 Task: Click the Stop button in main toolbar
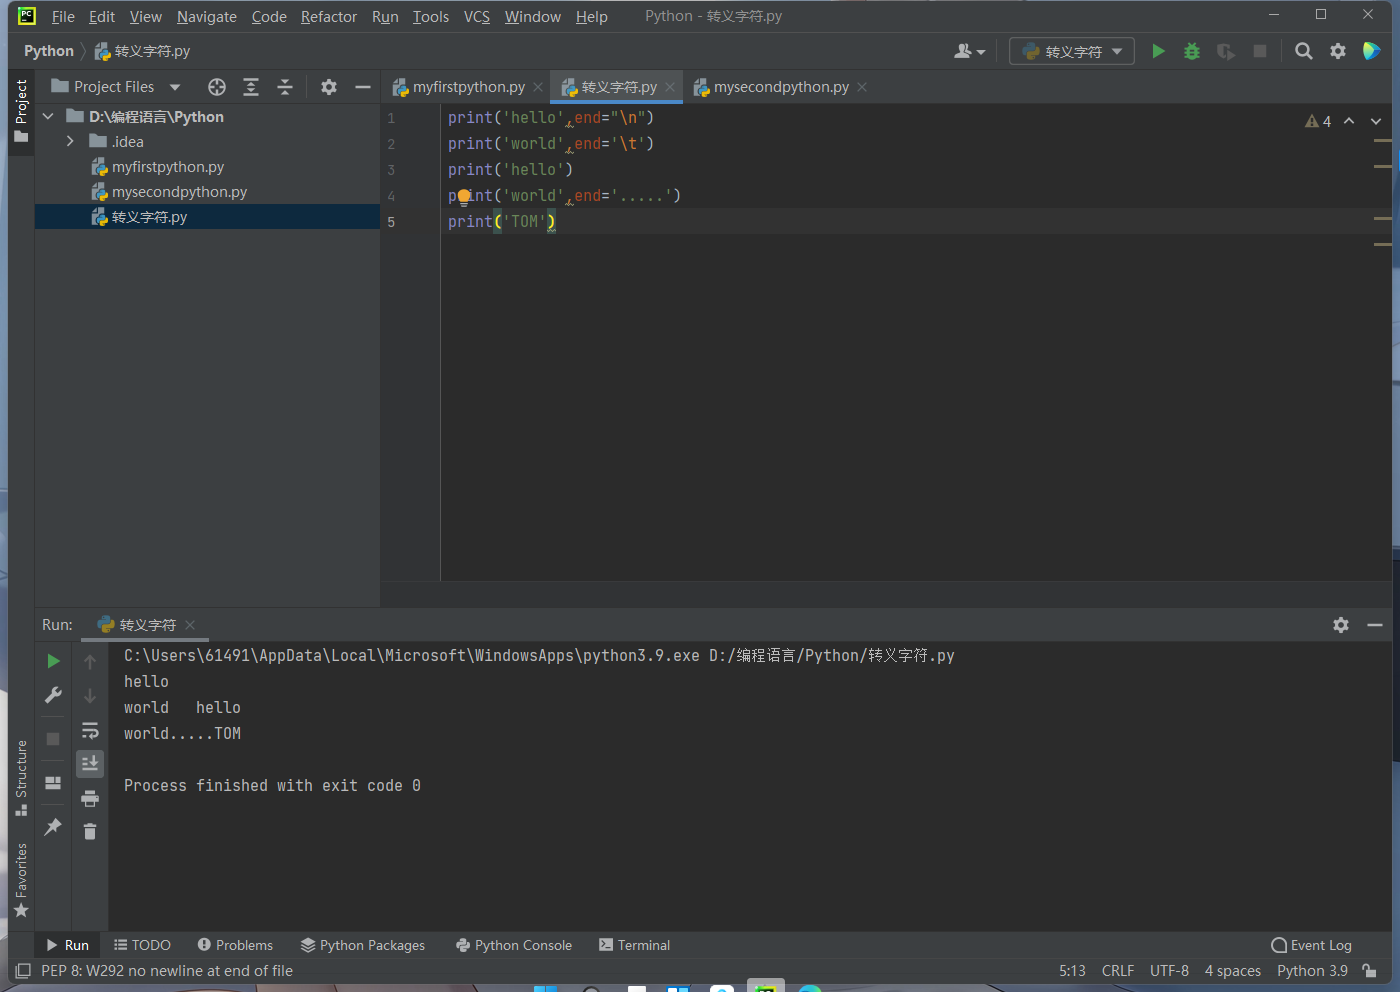click(1260, 51)
